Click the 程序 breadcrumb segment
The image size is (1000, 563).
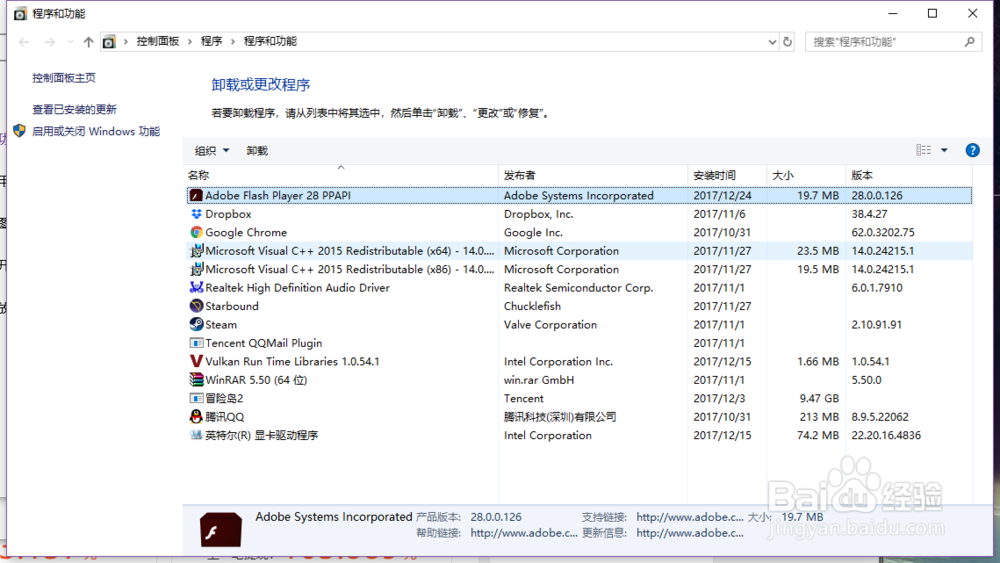pos(211,41)
